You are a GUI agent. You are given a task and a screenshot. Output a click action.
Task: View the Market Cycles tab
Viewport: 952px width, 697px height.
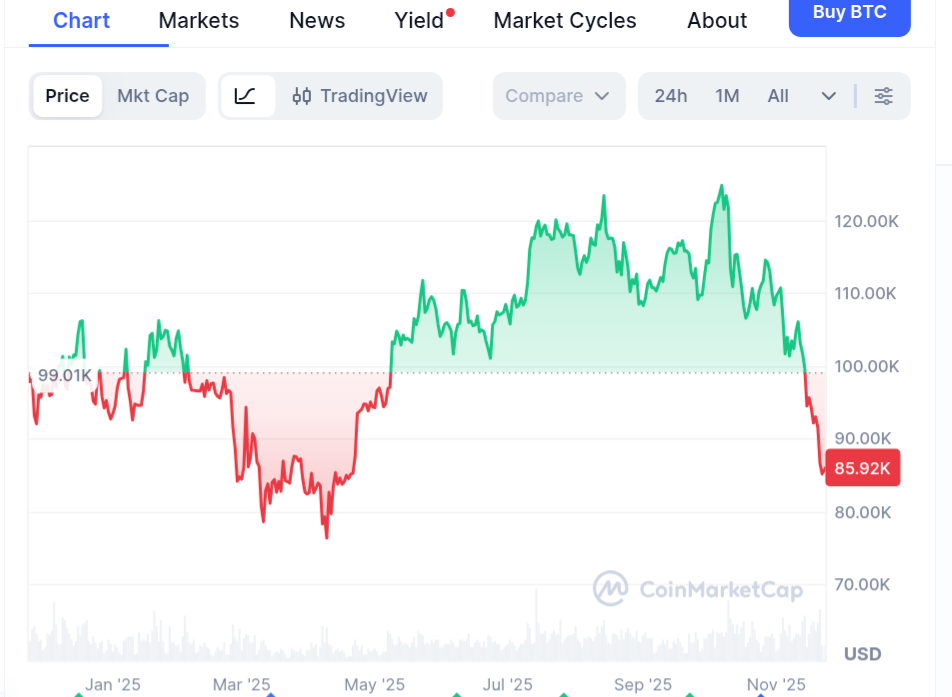click(x=565, y=21)
